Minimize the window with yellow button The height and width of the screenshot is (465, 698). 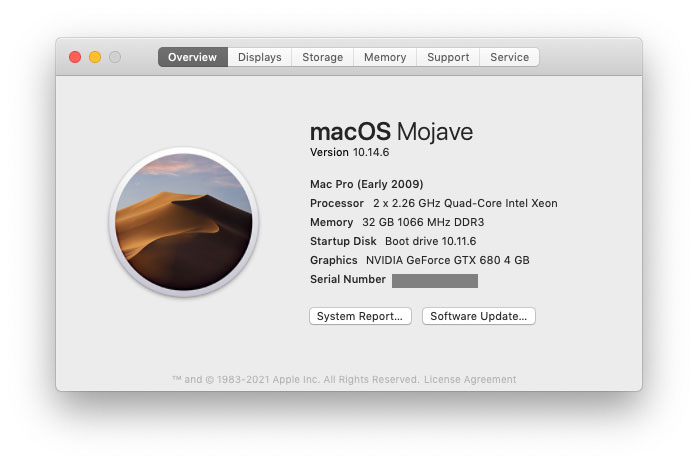95,57
